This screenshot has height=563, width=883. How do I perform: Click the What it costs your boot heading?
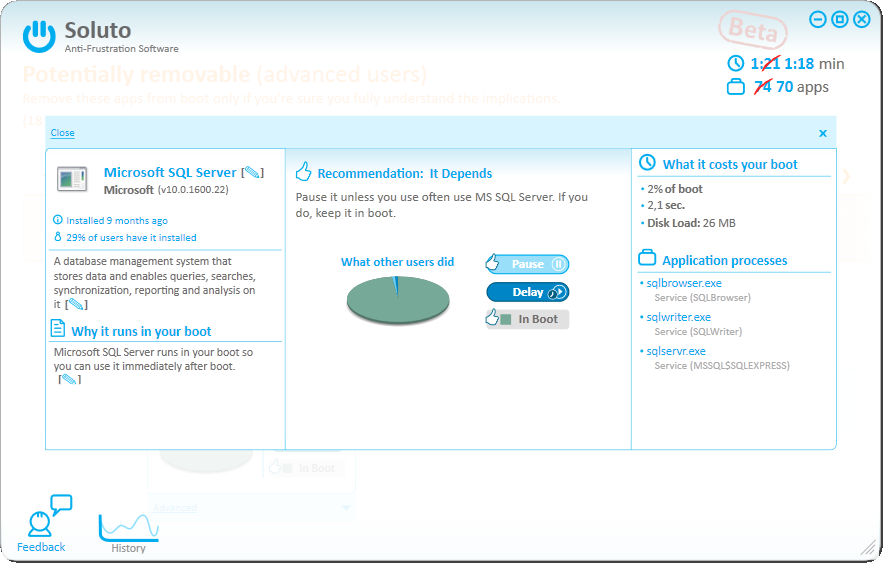point(730,164)
